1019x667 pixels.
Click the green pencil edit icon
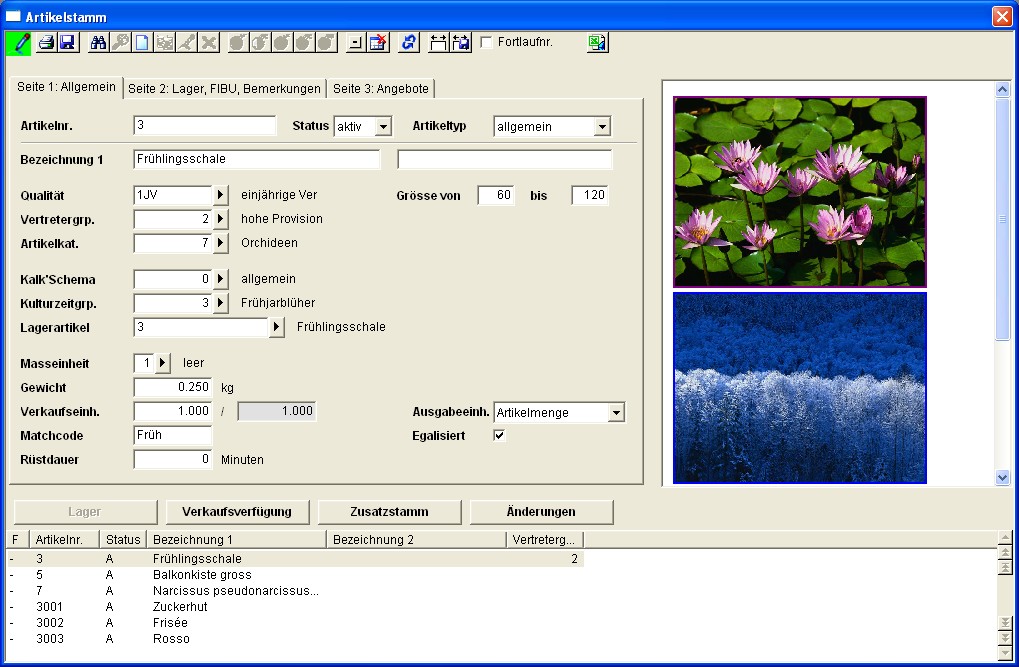(x=18, y=43)
